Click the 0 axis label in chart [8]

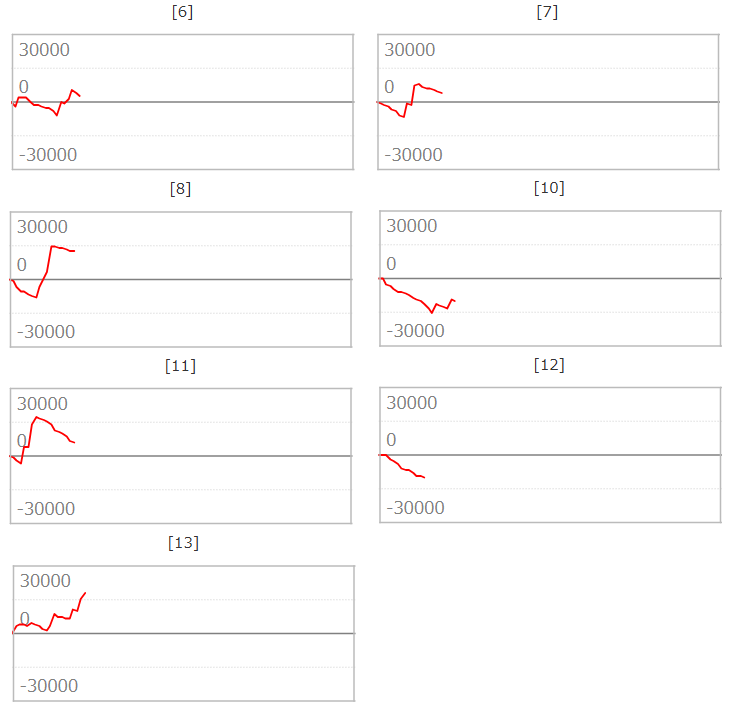tap(22, 265)
